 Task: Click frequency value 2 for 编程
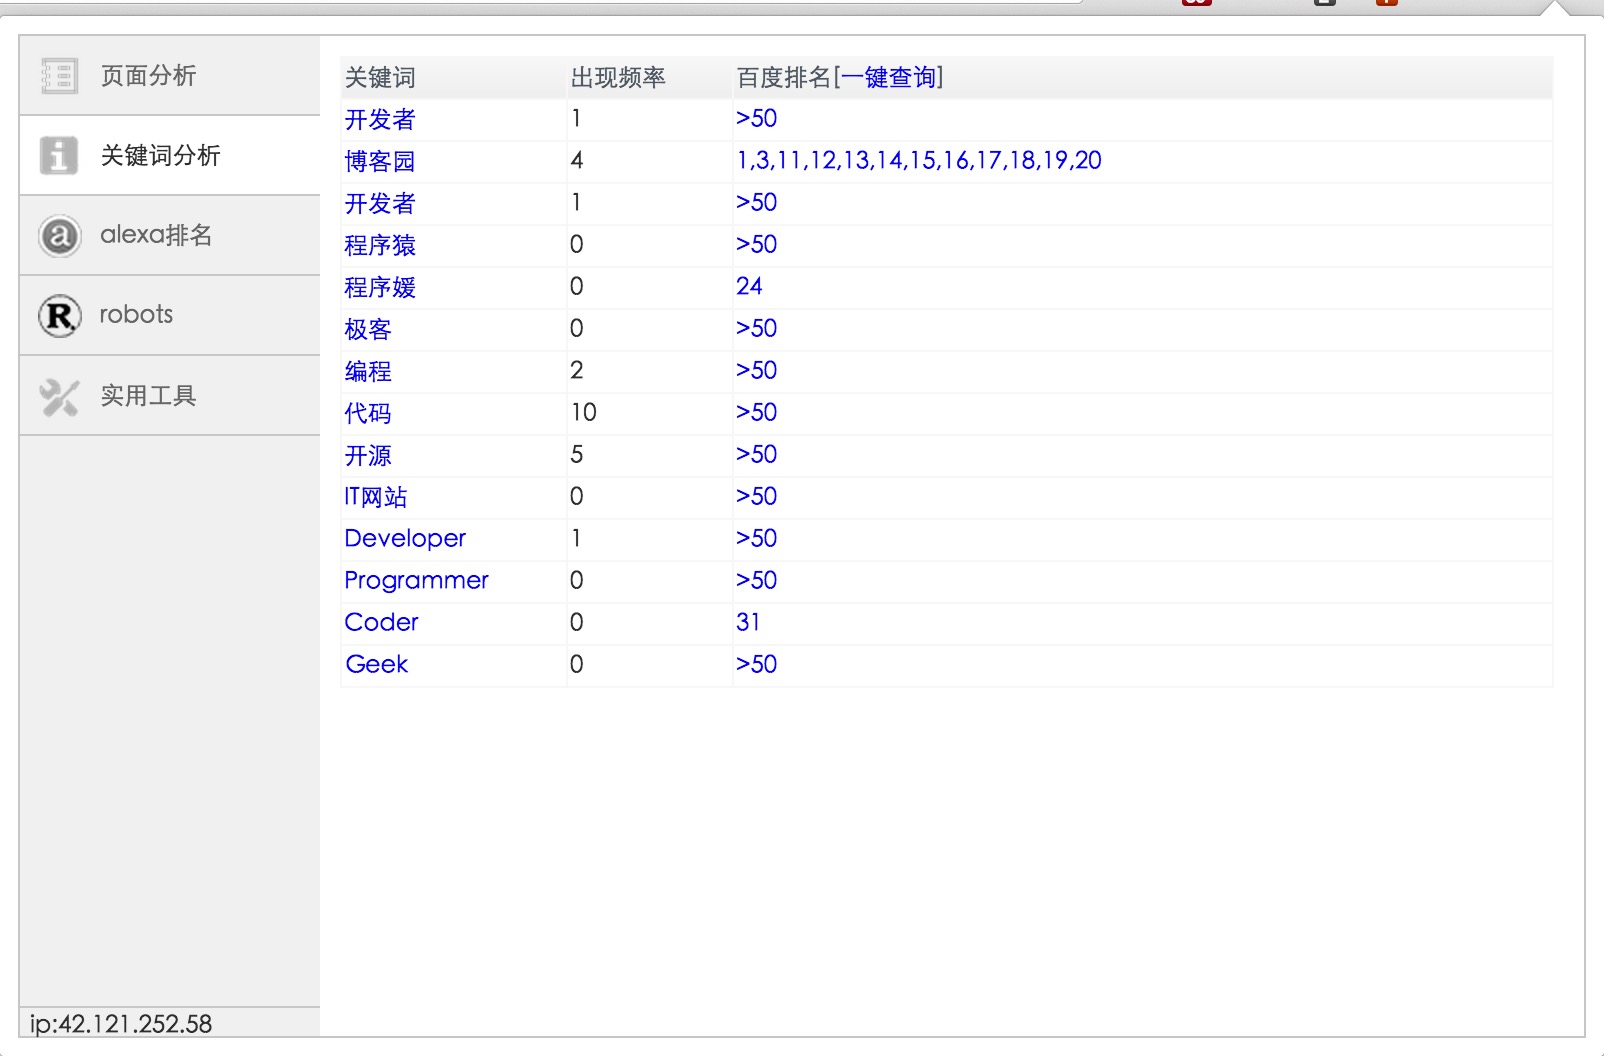click(x=577, y=370)
